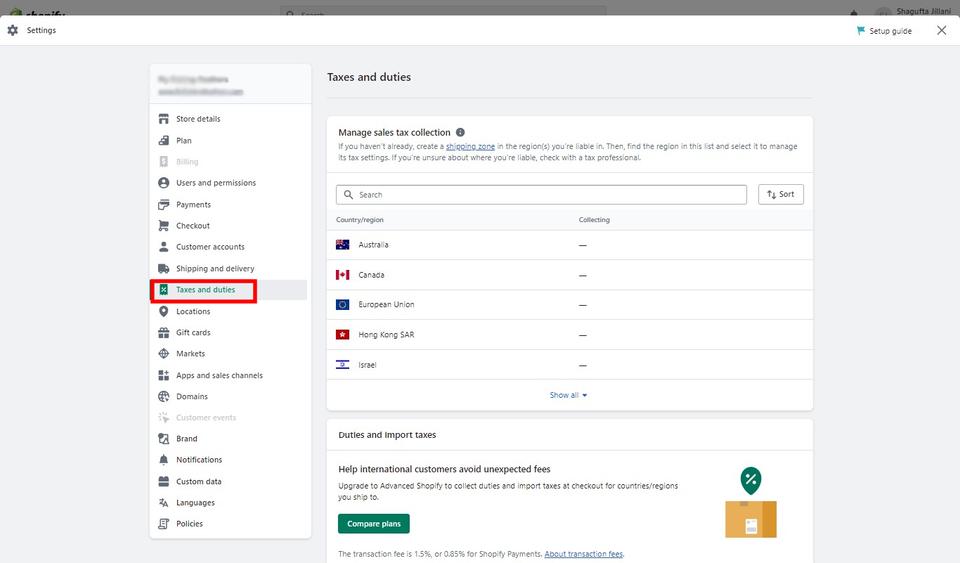Open Notifications settings

(x=199, y=460)
